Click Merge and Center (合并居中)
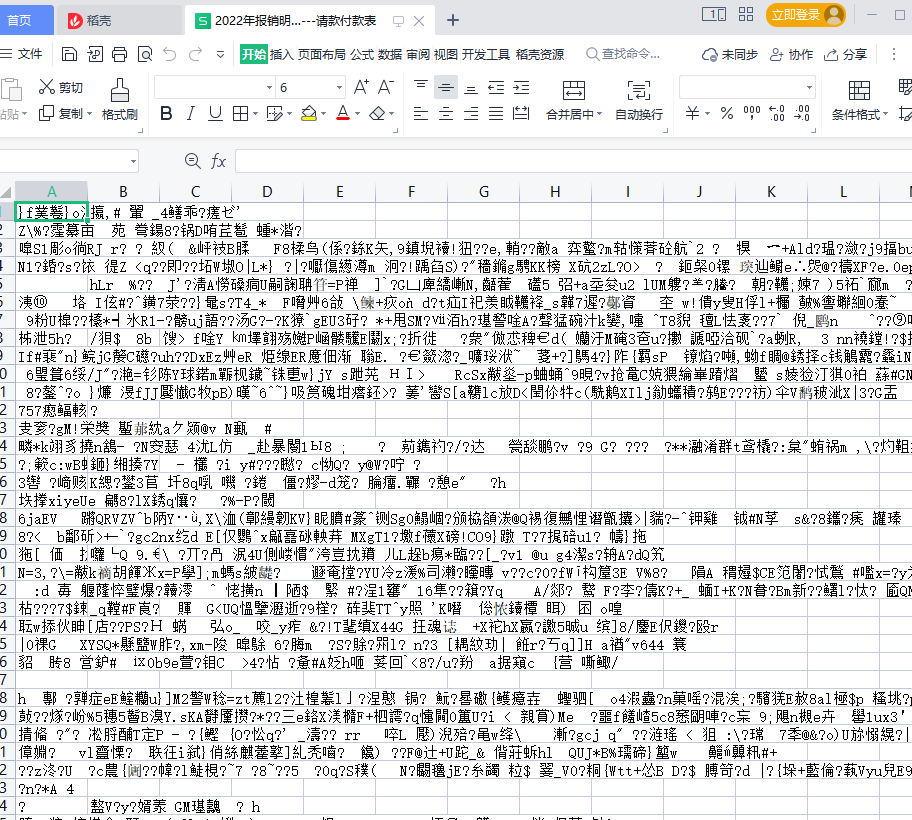912x820 pixels. click(573, 100)
